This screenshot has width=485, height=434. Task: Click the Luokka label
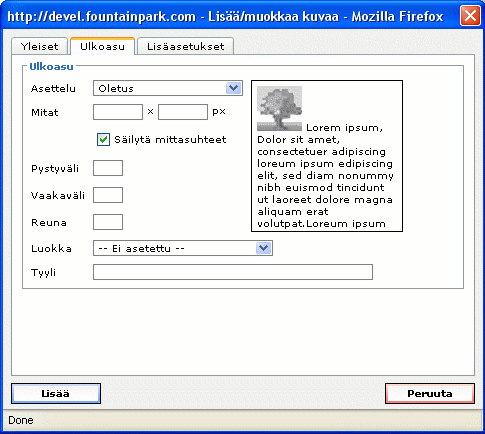coord(51,249)
